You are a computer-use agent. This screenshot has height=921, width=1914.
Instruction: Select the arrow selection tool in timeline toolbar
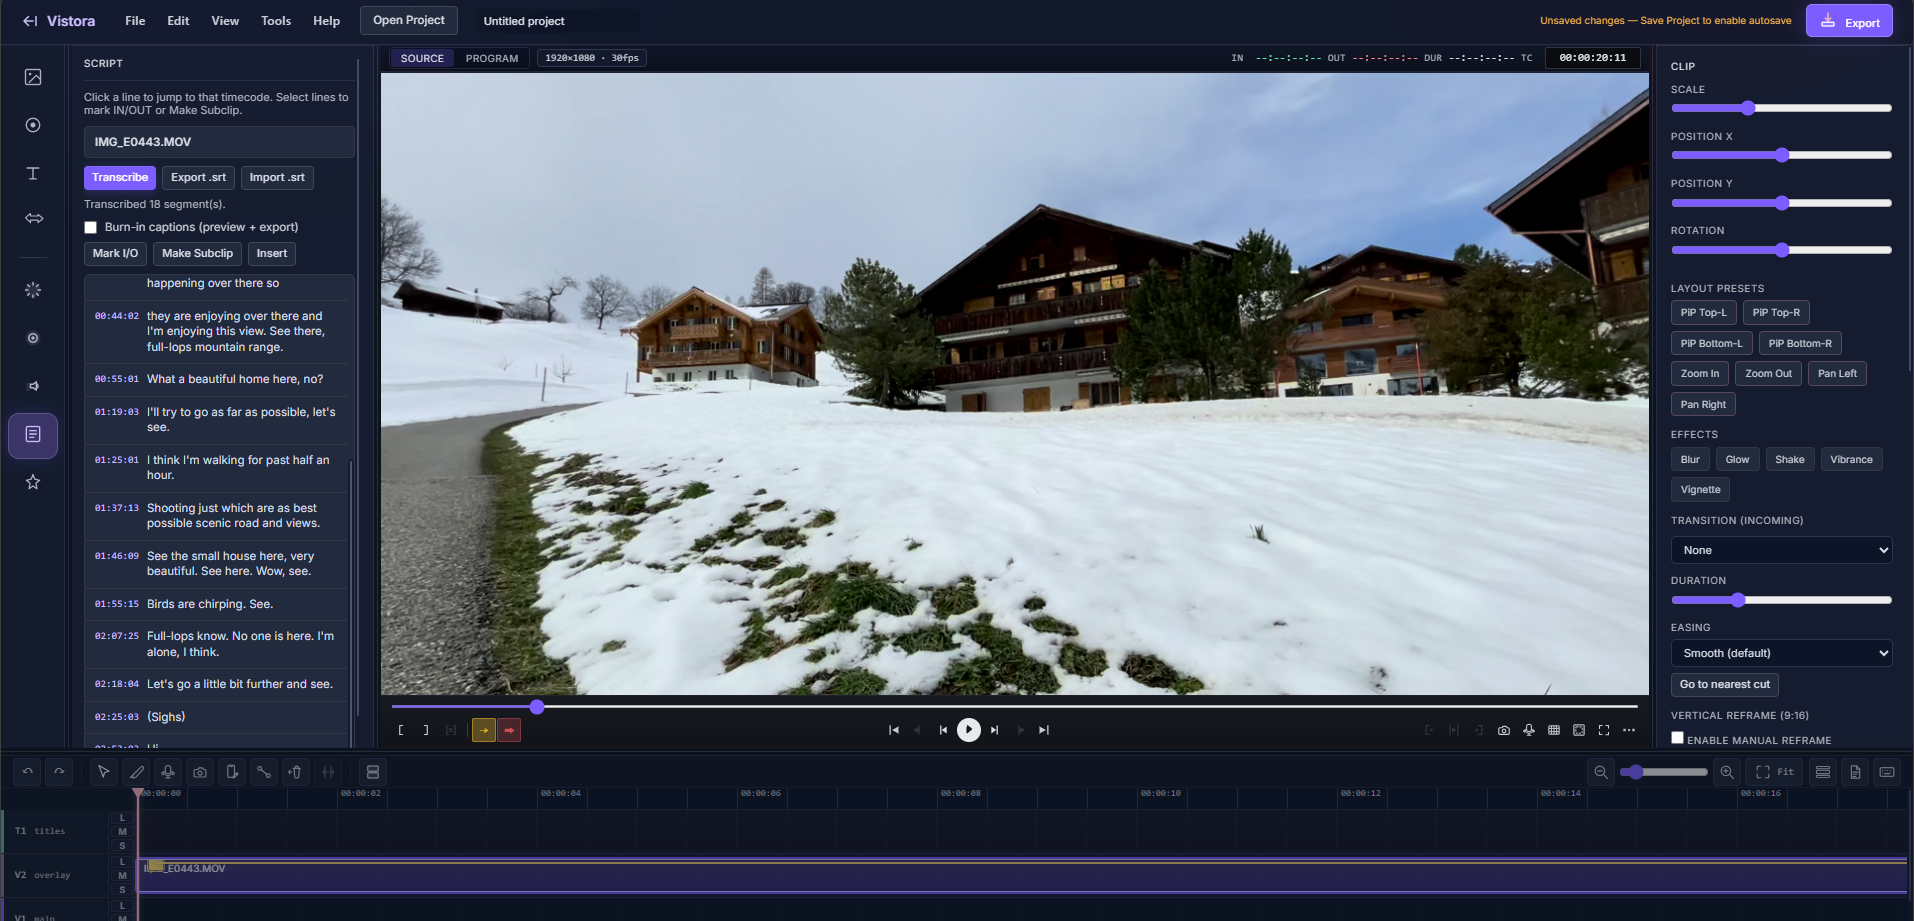103,772
